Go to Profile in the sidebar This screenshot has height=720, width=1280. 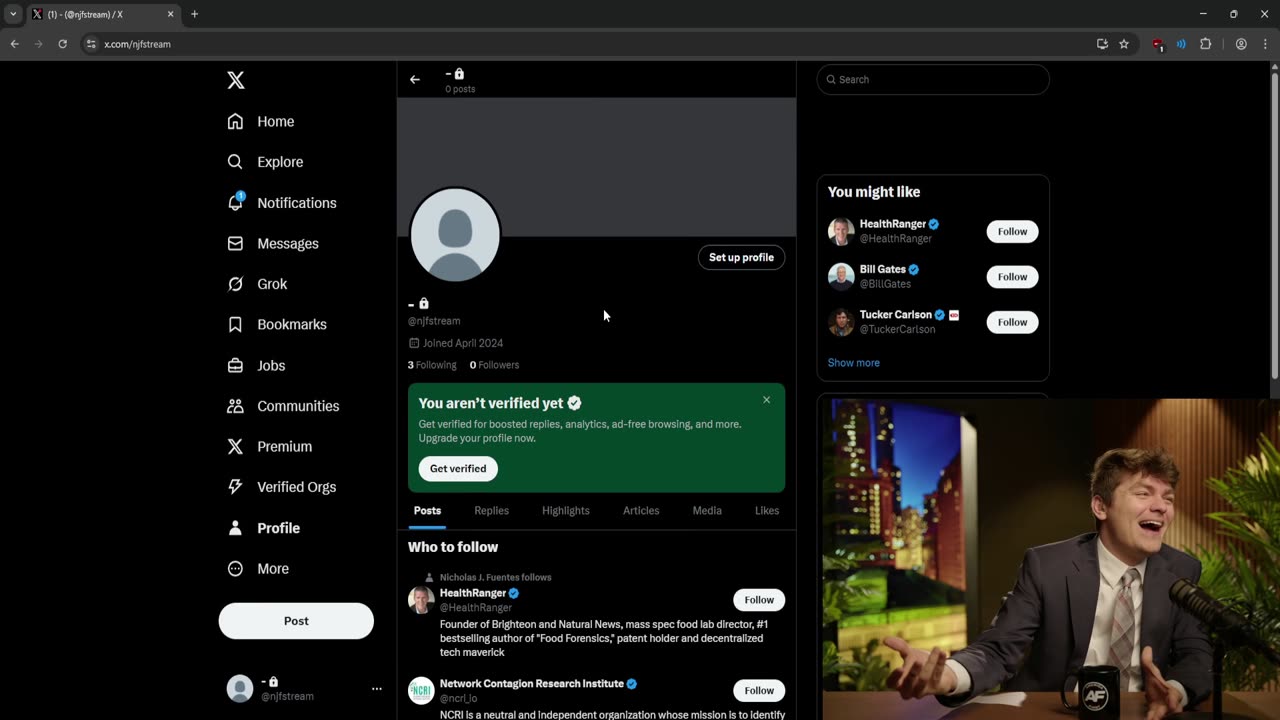pyautogui.click(x=263, y=528)
